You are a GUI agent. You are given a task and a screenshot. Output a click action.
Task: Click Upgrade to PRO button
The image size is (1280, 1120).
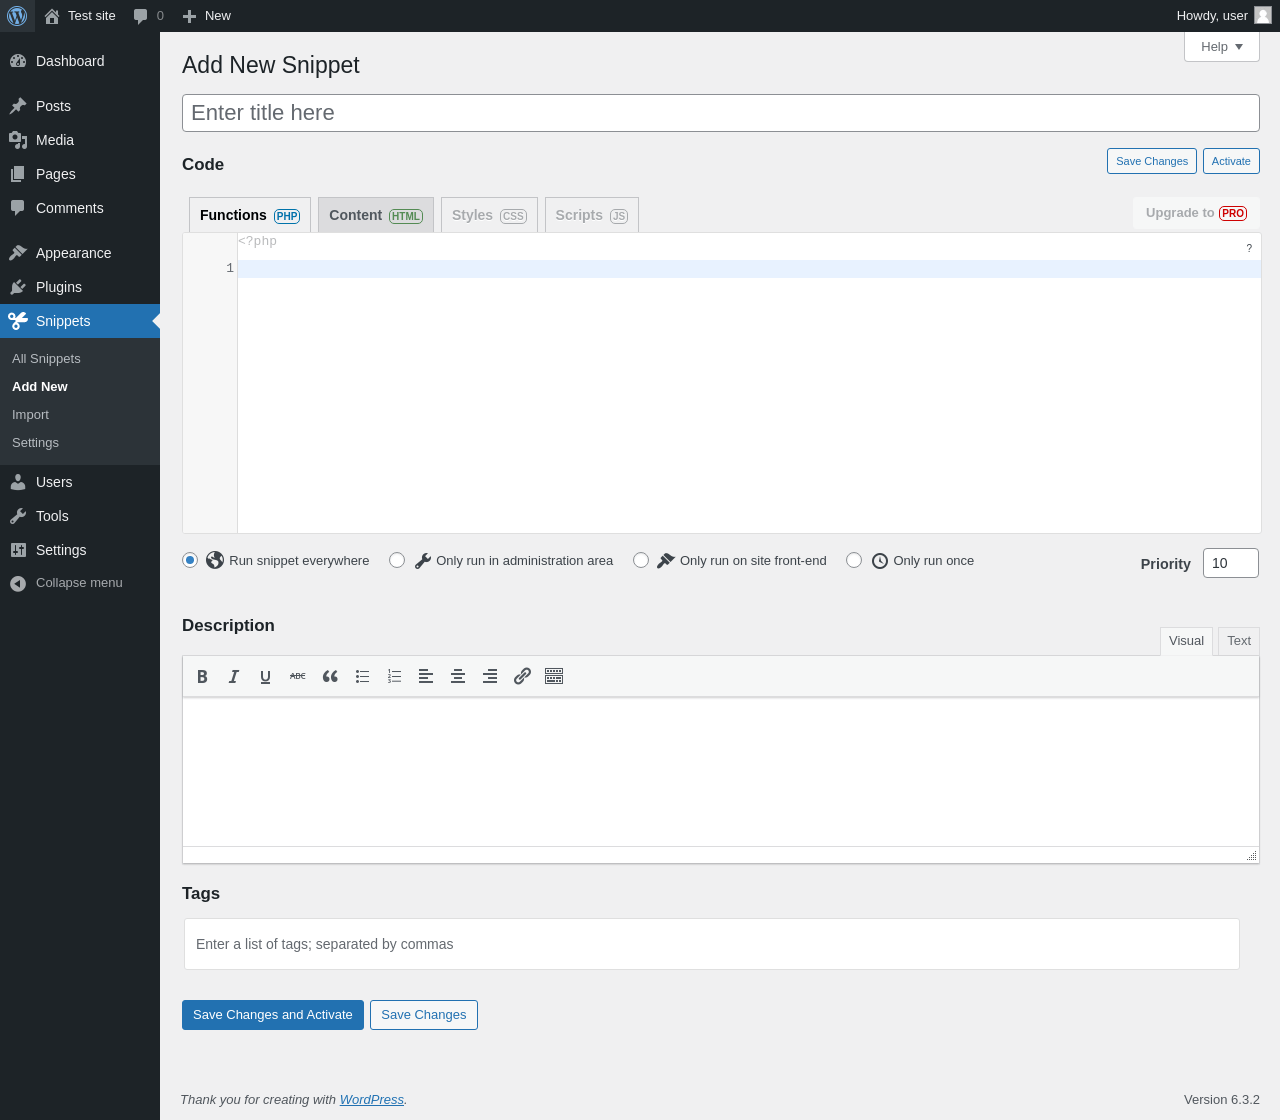(1196, 213)
